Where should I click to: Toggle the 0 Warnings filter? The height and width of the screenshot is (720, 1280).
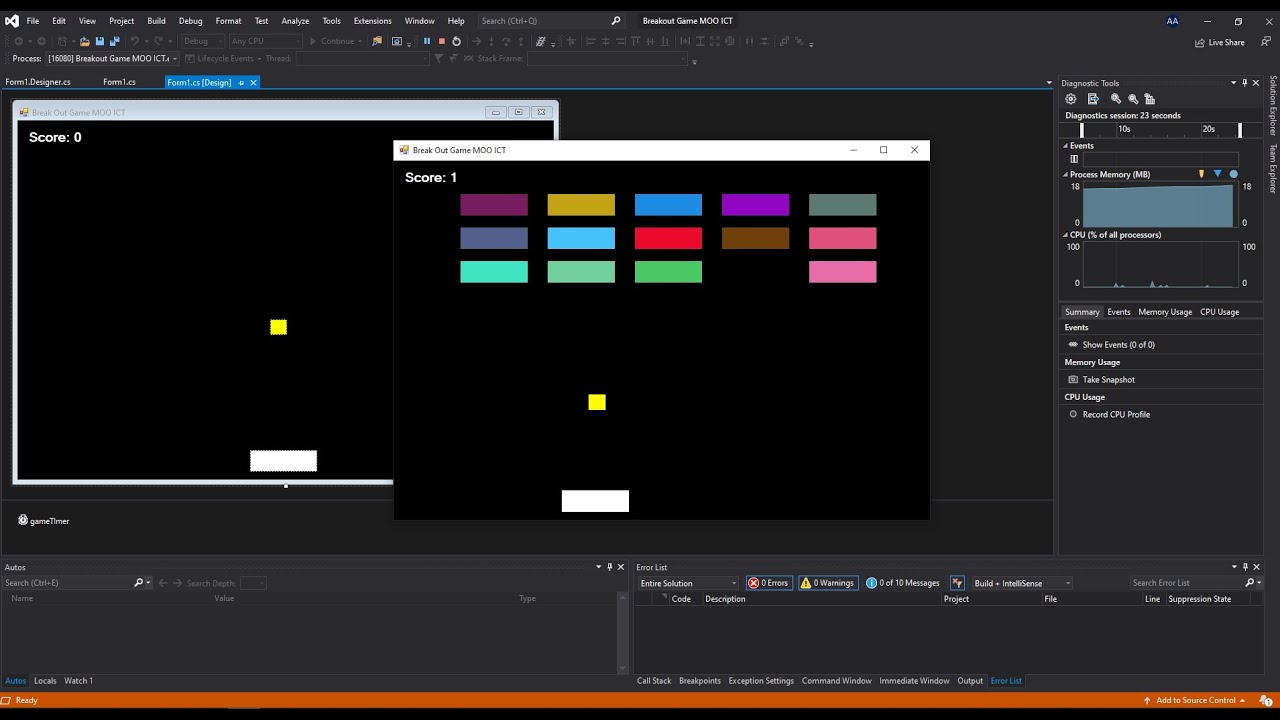point(827,582)
